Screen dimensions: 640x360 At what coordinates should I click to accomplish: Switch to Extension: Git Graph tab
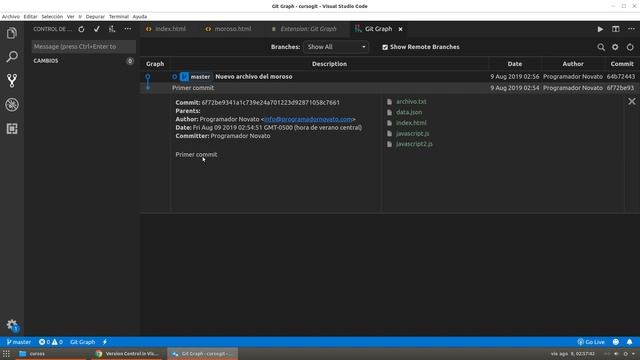(x=308, y=29)
